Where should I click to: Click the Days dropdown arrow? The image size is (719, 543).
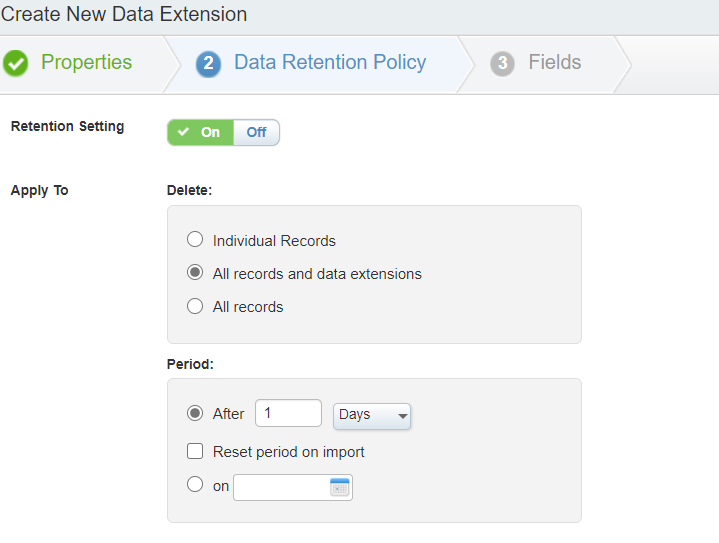point(403,416)
